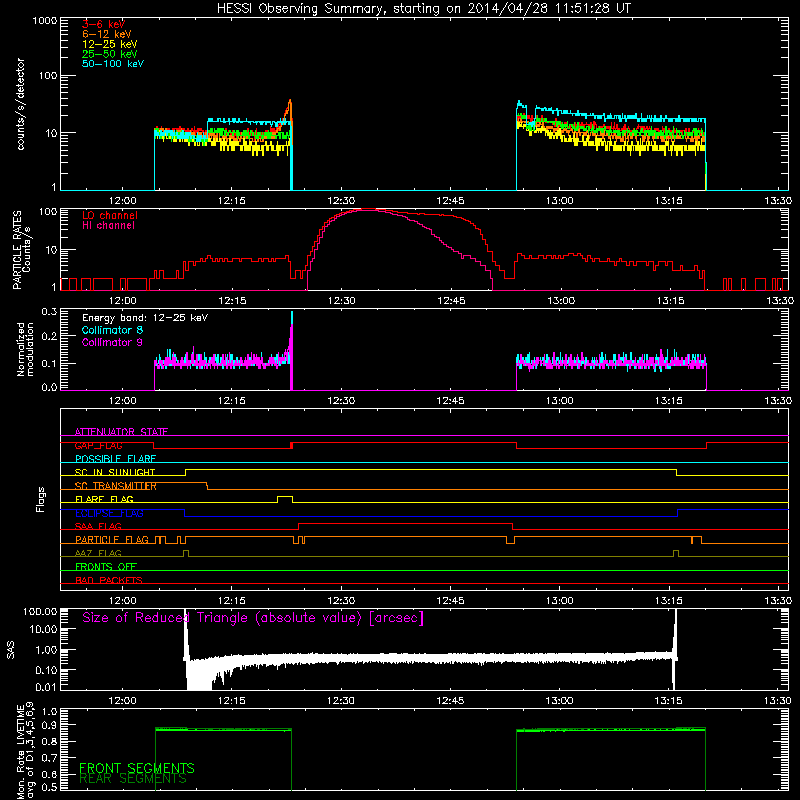Click the ECLIPSE_FLAG label
Screen dimensions: 800x800
tap(109, 513)
